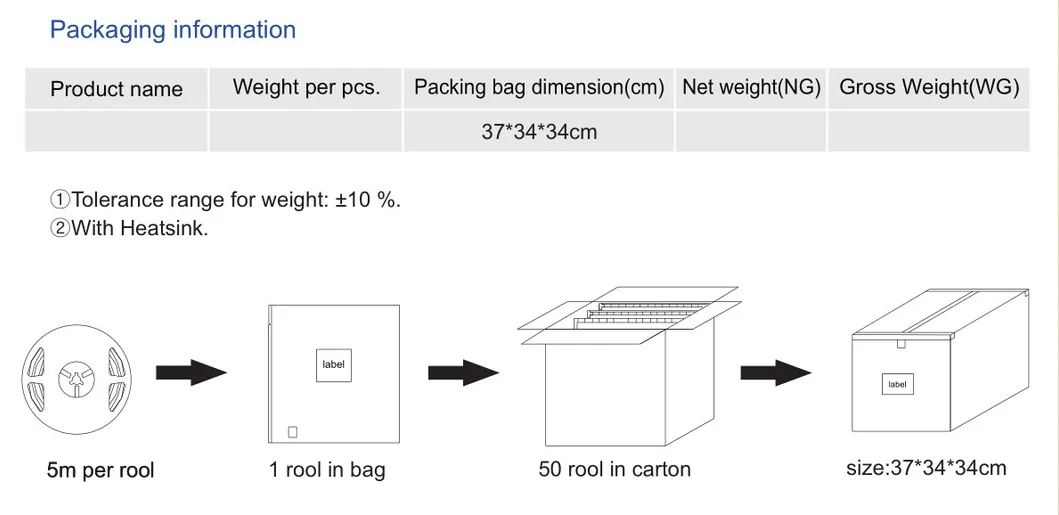The height and width of the screenshot is (515, 1059).
Task: Click the Net weight(NG) header
Action: pos(751,87)
